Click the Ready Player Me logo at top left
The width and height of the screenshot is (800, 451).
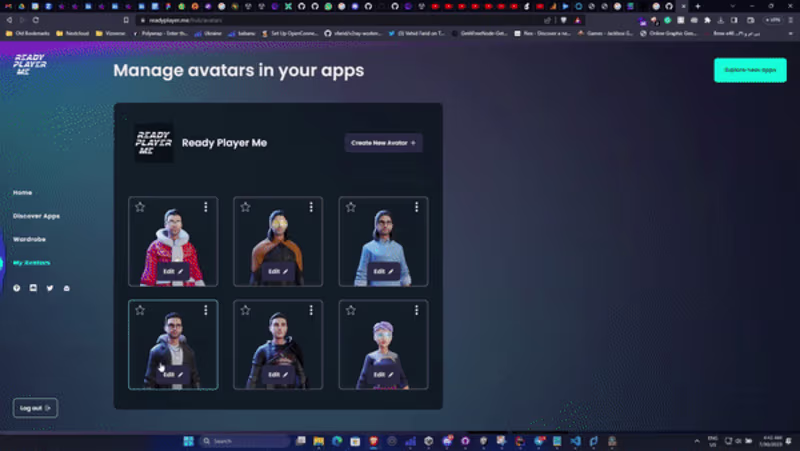(30, 65)
